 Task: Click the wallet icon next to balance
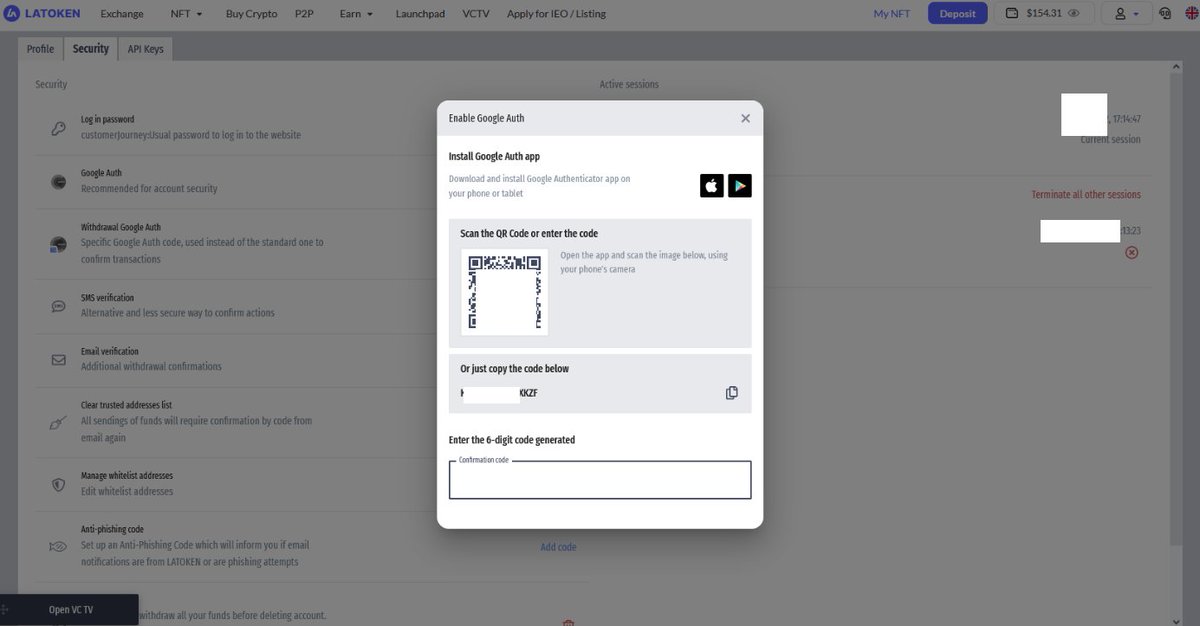(1012, 14)
